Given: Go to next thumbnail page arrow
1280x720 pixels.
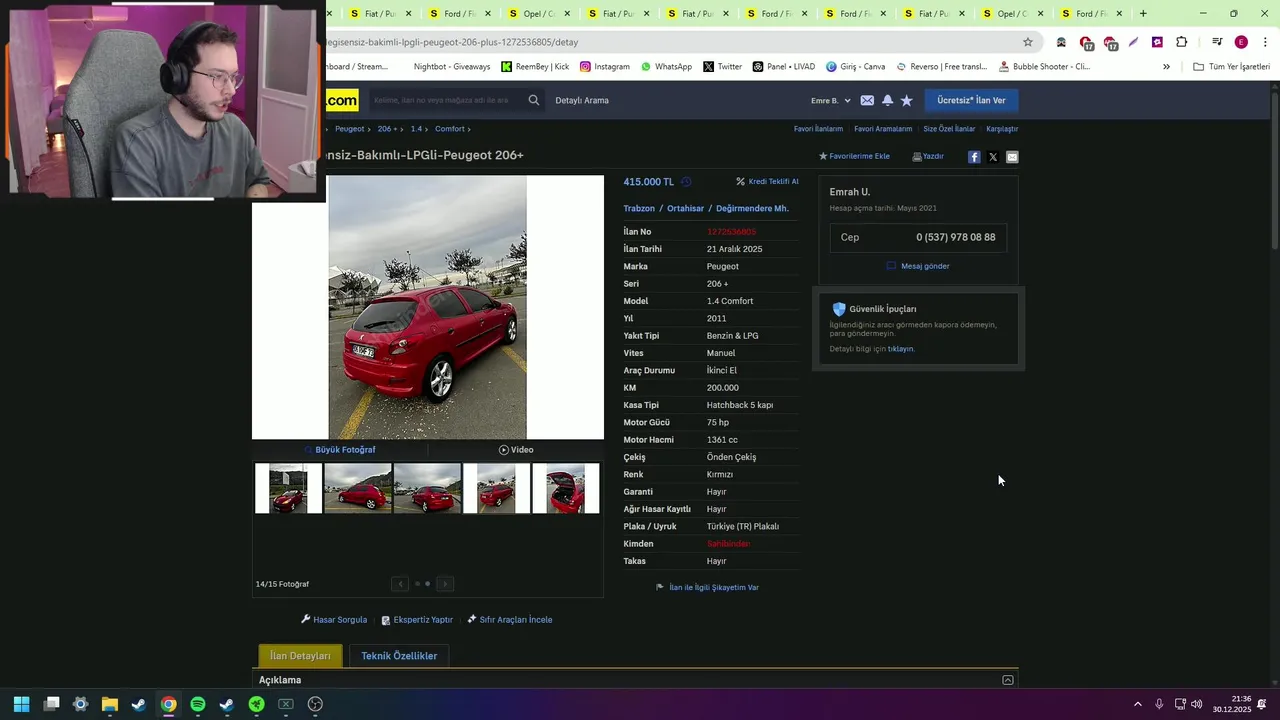Looking at the screenshot, I should pos(445,584).
